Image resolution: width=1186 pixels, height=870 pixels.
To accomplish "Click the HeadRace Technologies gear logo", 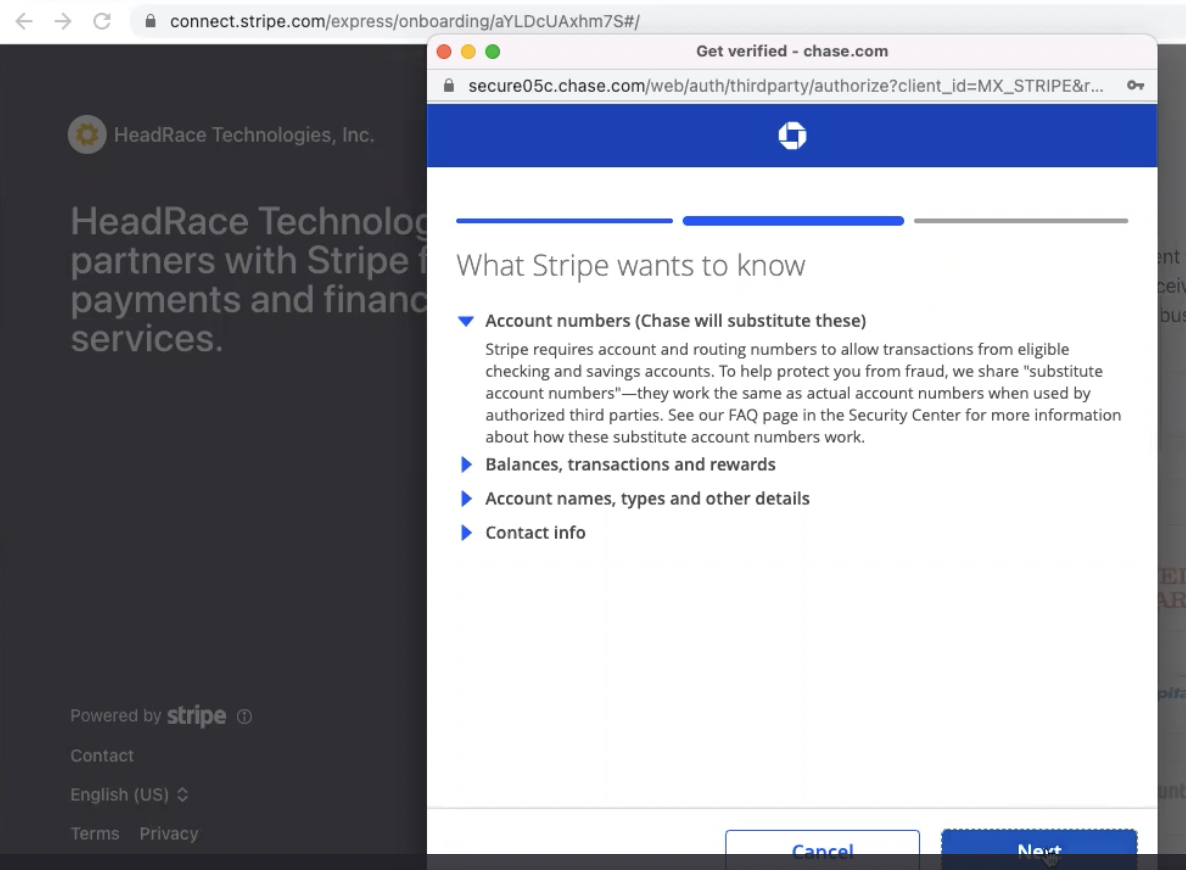I will pos(87,135).
